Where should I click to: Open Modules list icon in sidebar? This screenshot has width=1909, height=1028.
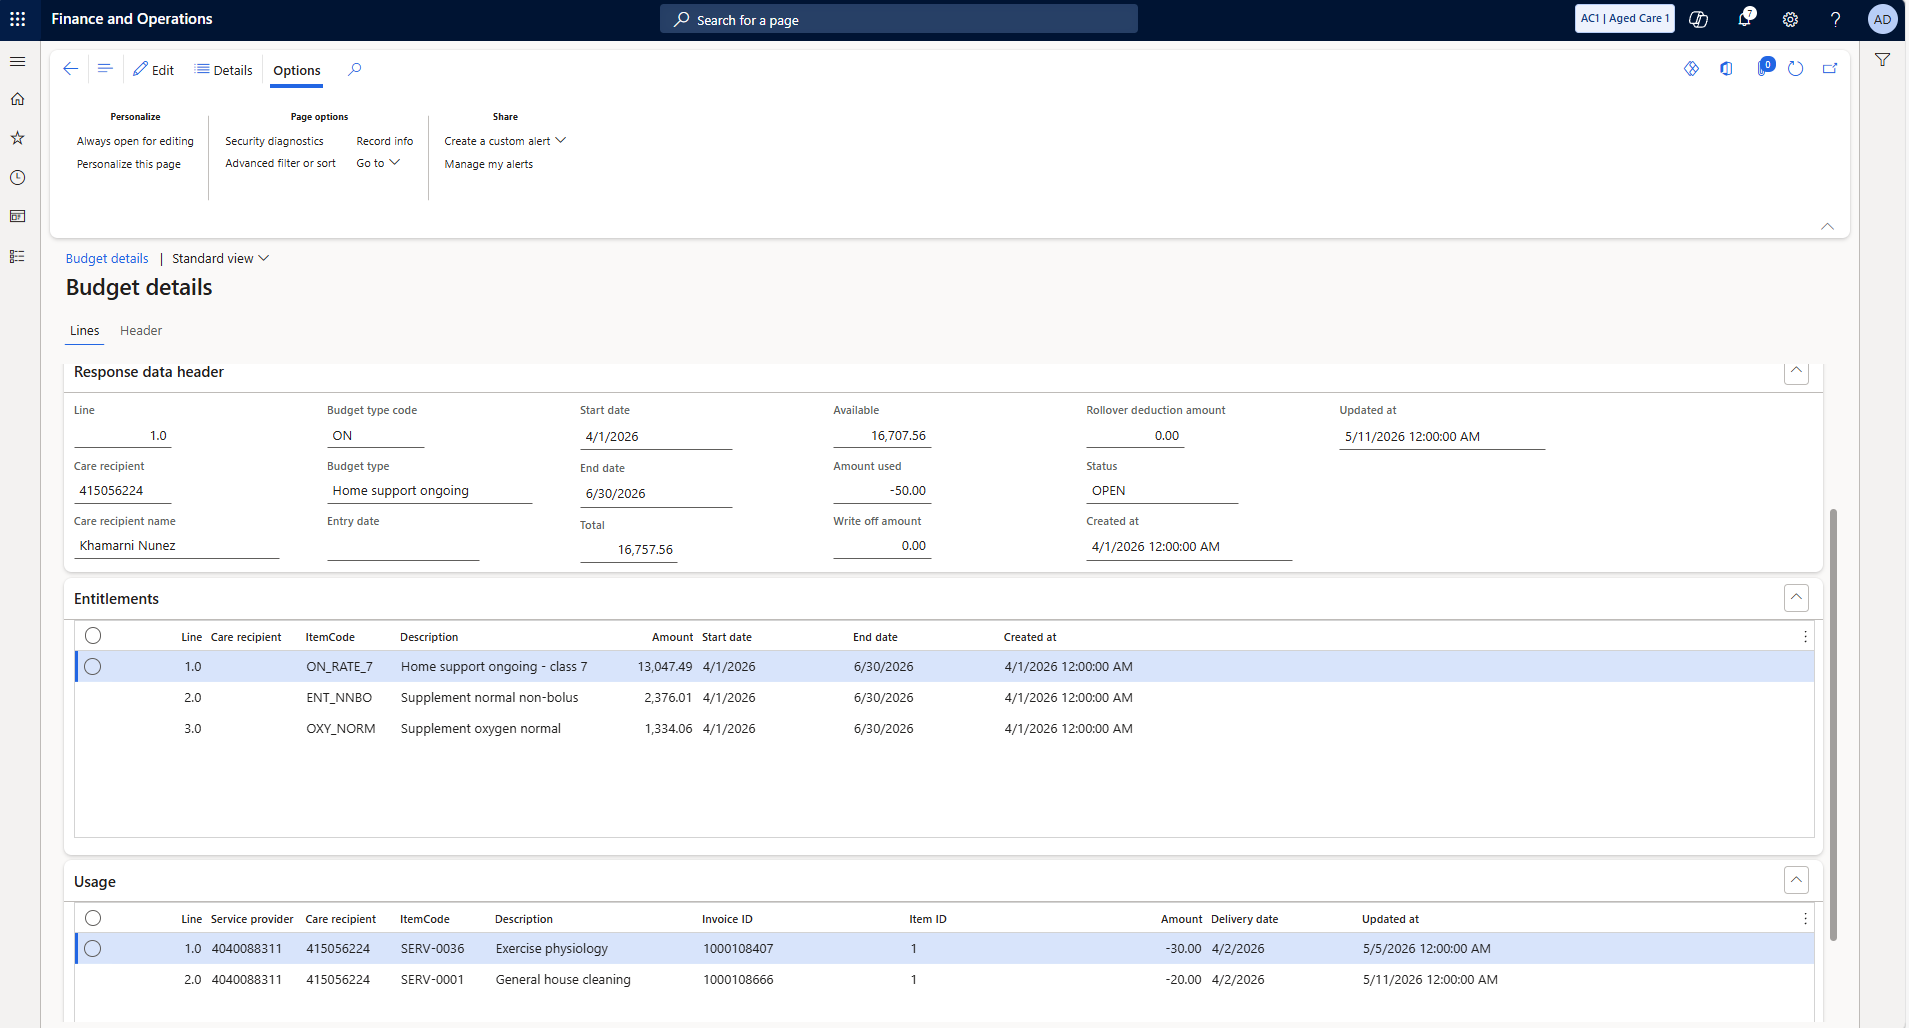pos(18,256)
